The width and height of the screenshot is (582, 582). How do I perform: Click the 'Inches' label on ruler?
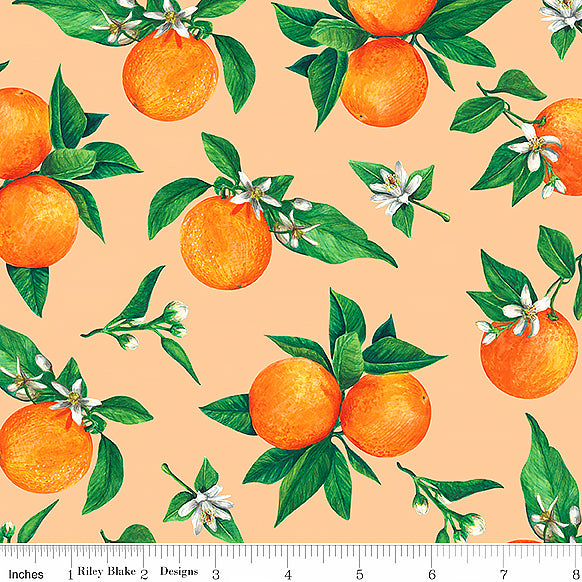coord(26,574)
